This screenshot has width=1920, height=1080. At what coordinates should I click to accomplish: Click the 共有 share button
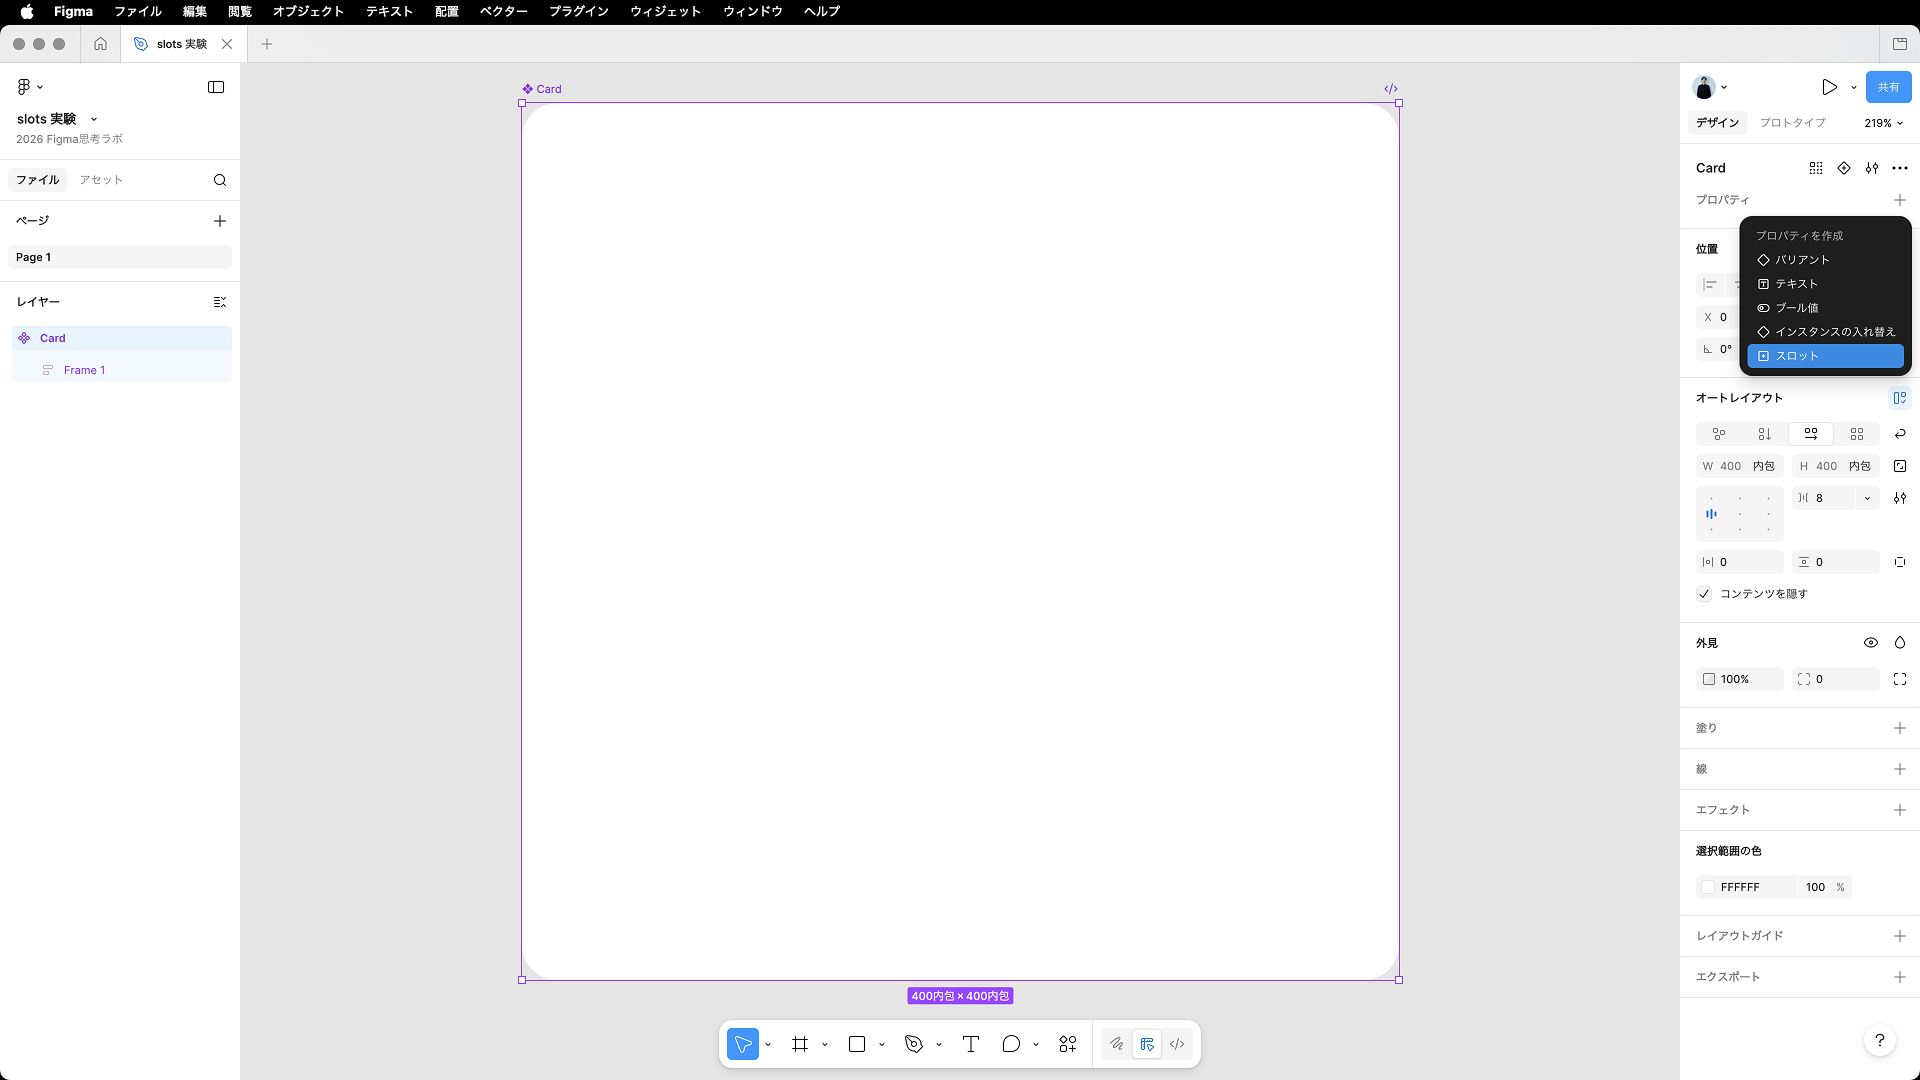(x=1888, y=87)
